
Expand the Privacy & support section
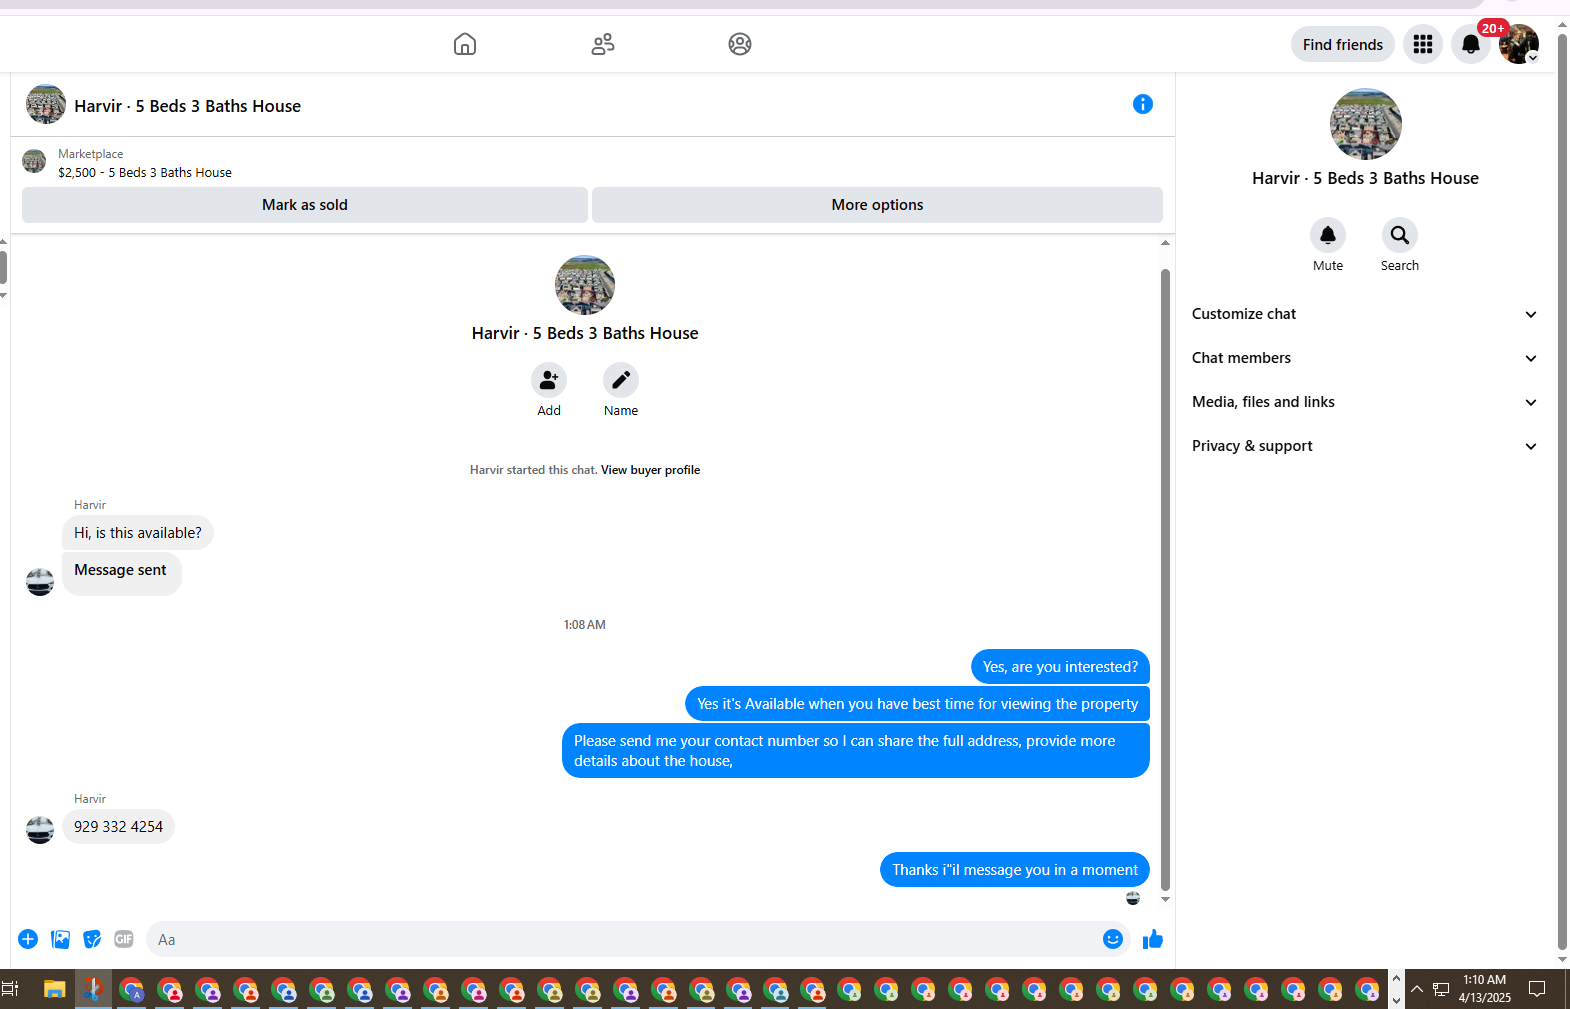(x=1365, y=446)
